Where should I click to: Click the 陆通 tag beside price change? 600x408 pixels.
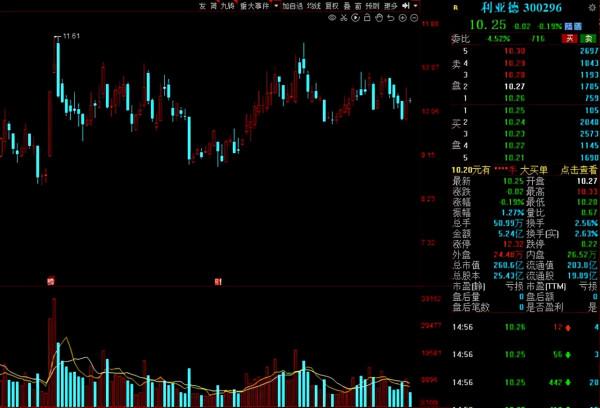pos(573,25)
